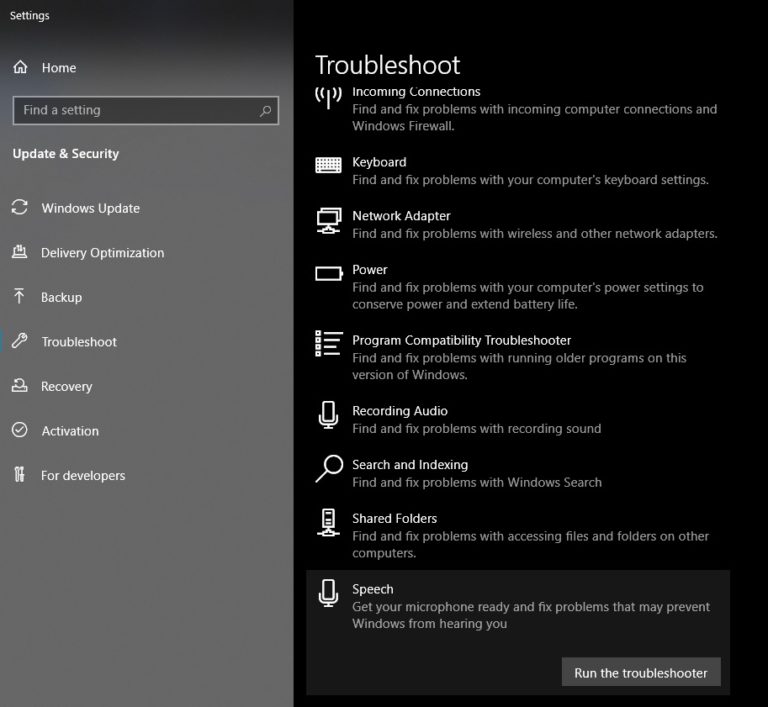Click the Speech microphone icon
The width and height of the screenshot is (768, 707).
328,593
